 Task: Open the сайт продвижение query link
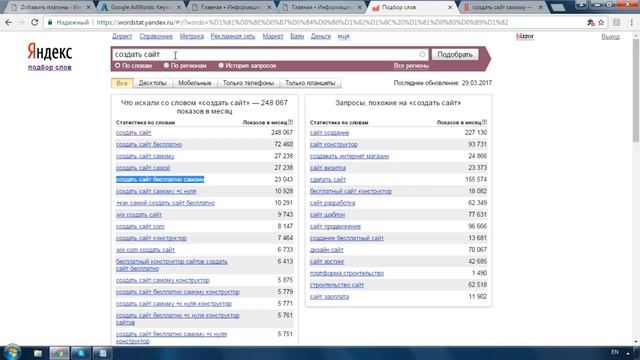pyautogui.click(x=335, y=227)
